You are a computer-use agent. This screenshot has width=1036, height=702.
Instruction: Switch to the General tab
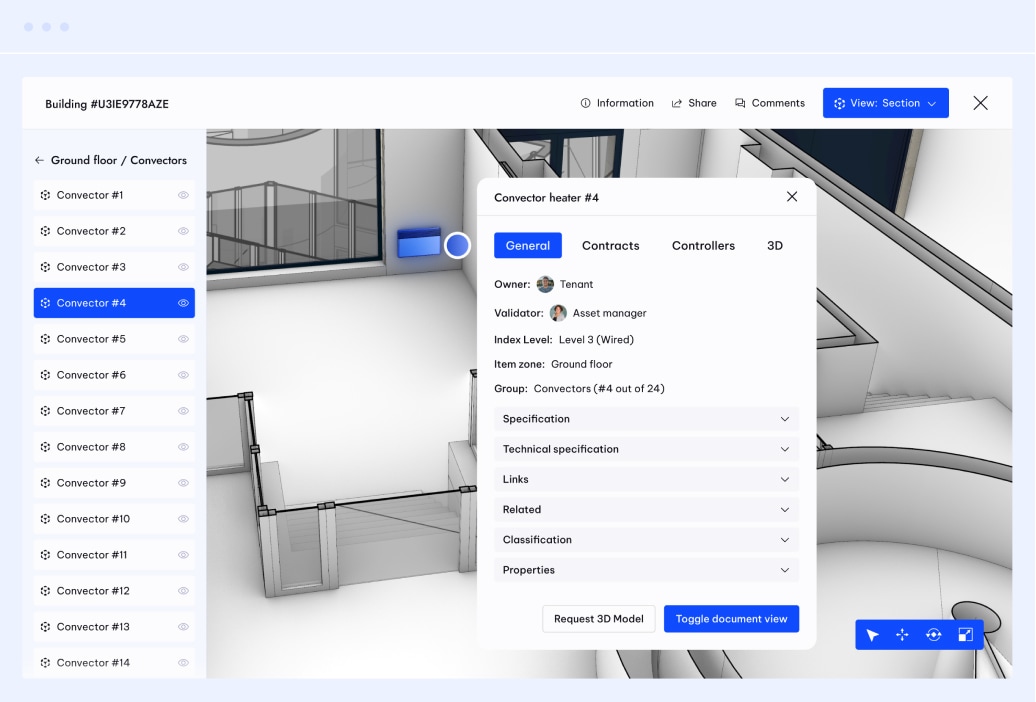pos(528,245)
